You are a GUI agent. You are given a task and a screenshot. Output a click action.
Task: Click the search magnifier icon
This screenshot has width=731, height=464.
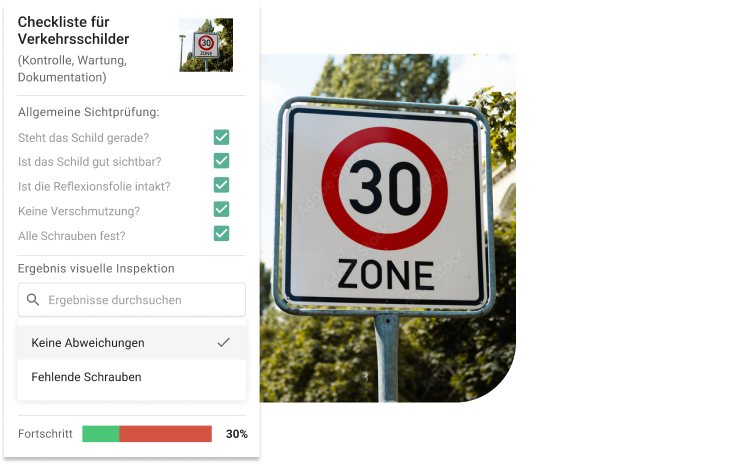coord(33,299)
